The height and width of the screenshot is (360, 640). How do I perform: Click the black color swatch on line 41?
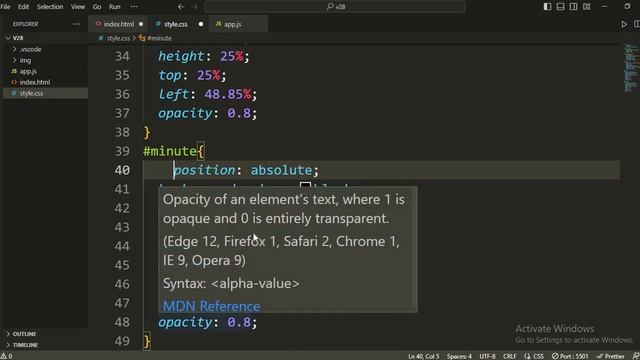click(x=305, y=185)
